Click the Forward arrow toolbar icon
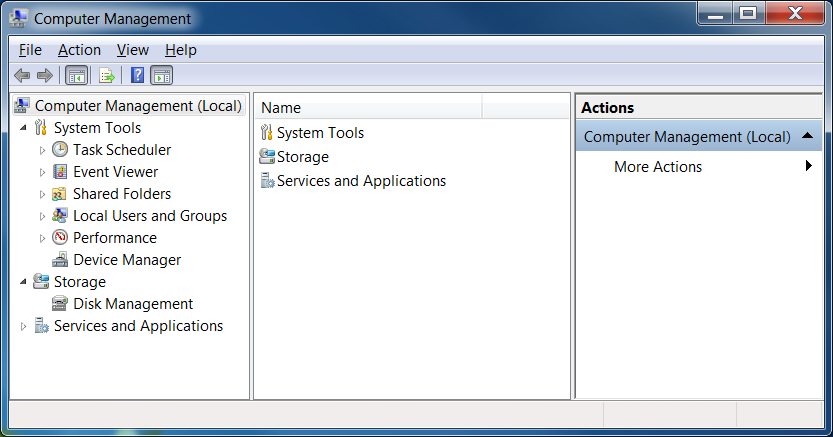833x437 pixels. coord(44,75)
